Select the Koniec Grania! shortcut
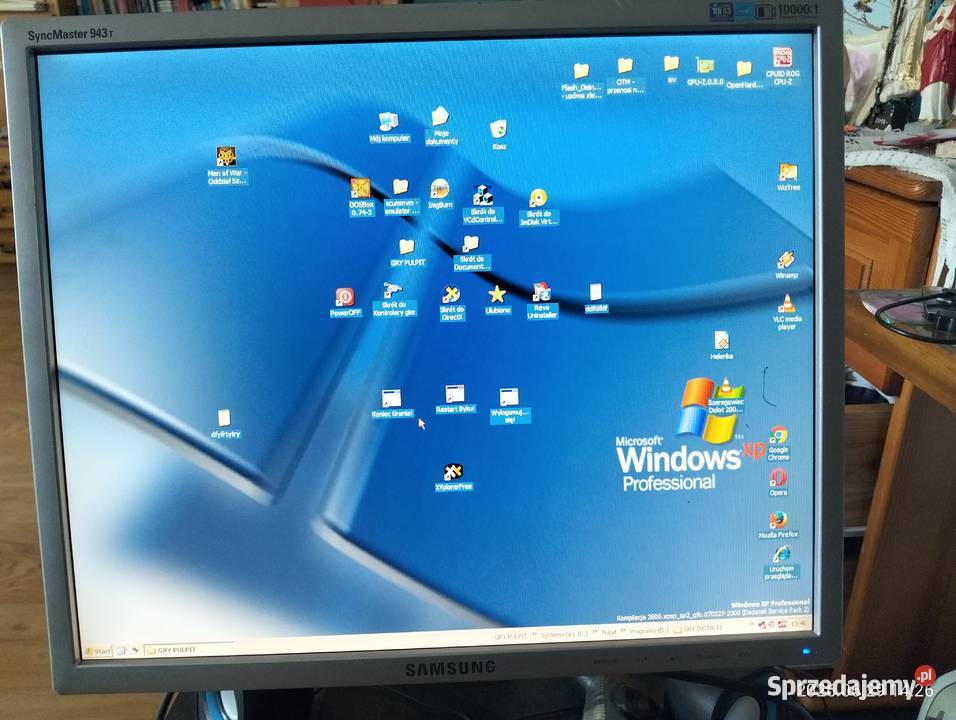This screenshot has width=956, height=720. [392, 404]
